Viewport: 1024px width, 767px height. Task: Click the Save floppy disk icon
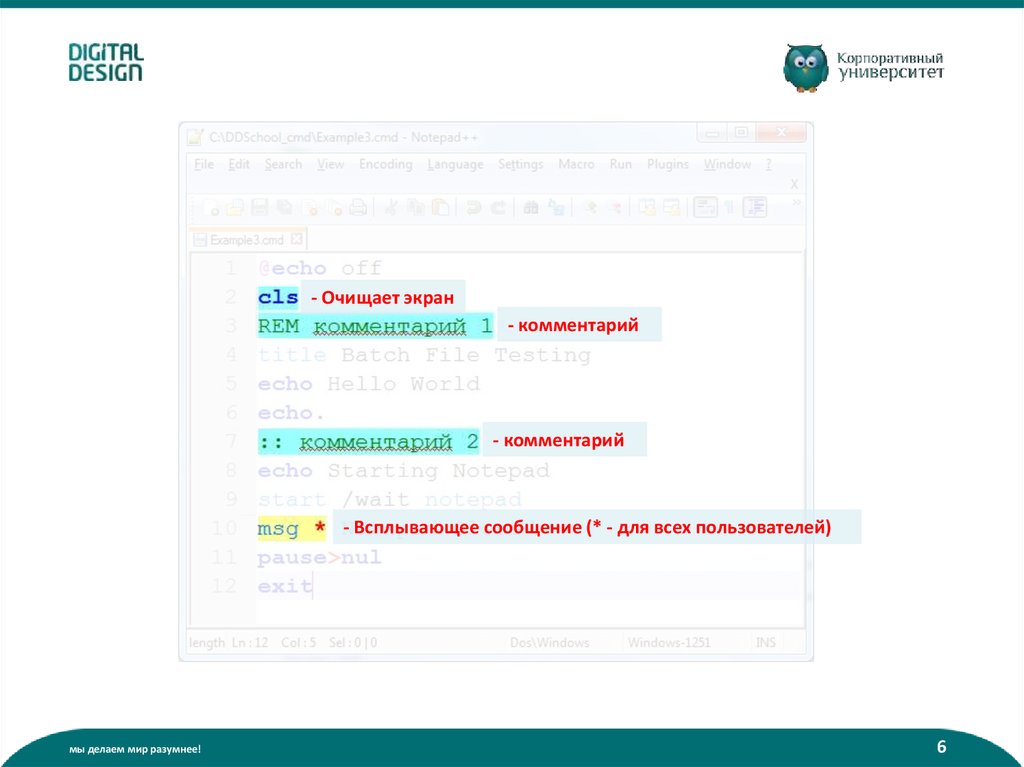(x=259, y=208)
